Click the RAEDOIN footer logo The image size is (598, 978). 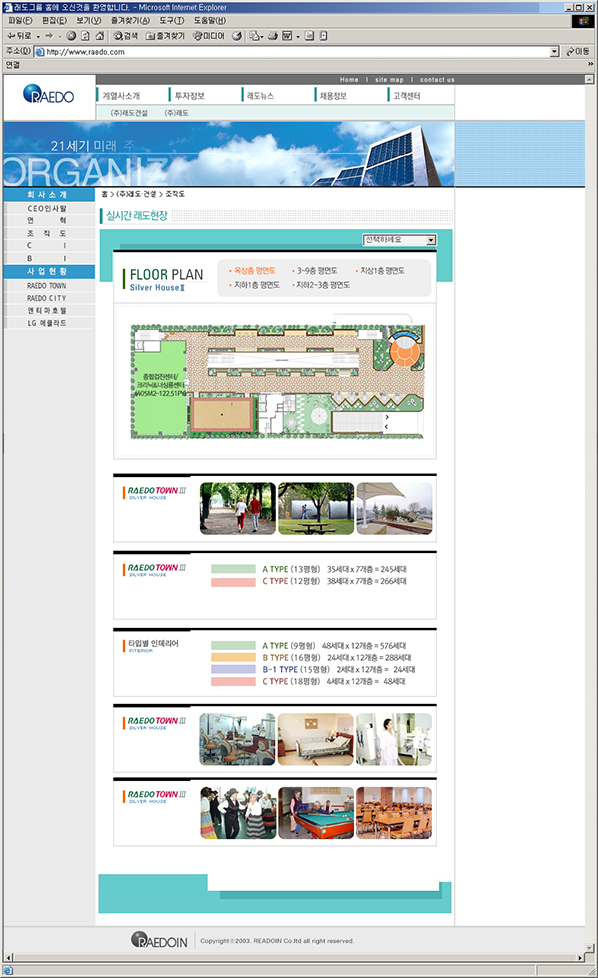tap(160, 941)
